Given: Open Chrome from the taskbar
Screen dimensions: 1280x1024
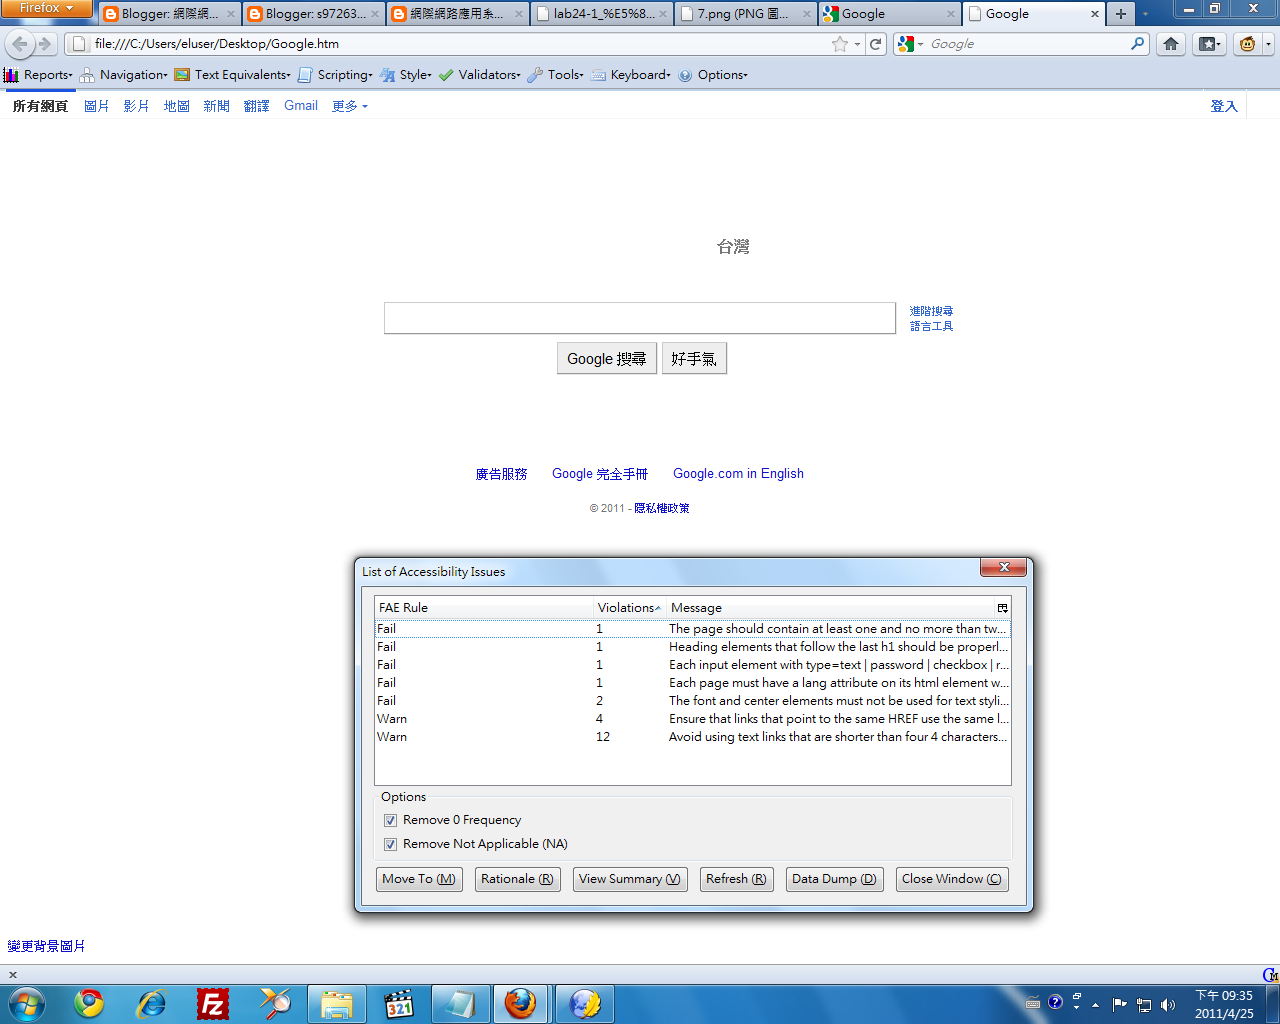Looking at the screenshot, I should (x=89, y=1003).
